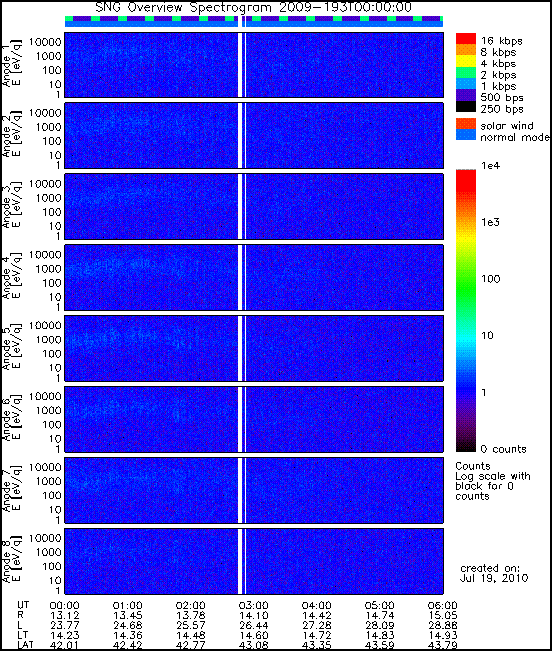Click the '1e3' color bar label
Image resolution: width=552 pixels, height=651 pixels.
coord(491,223)
